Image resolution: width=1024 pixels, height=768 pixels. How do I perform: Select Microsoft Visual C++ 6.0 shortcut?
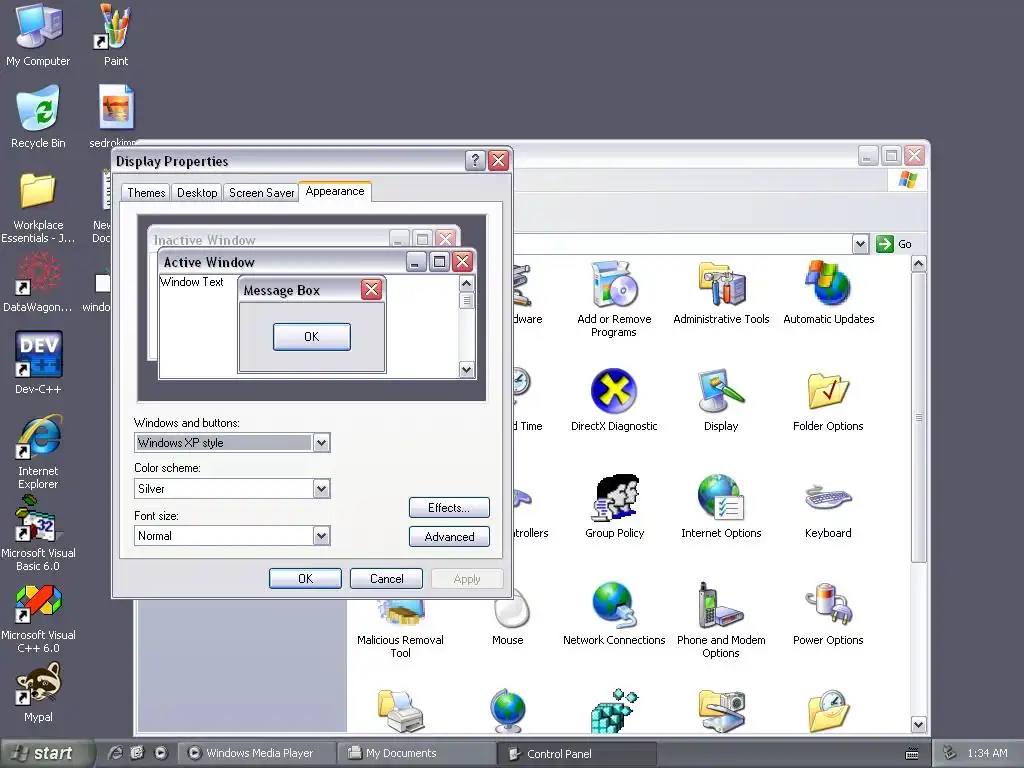tap(38, 619)
